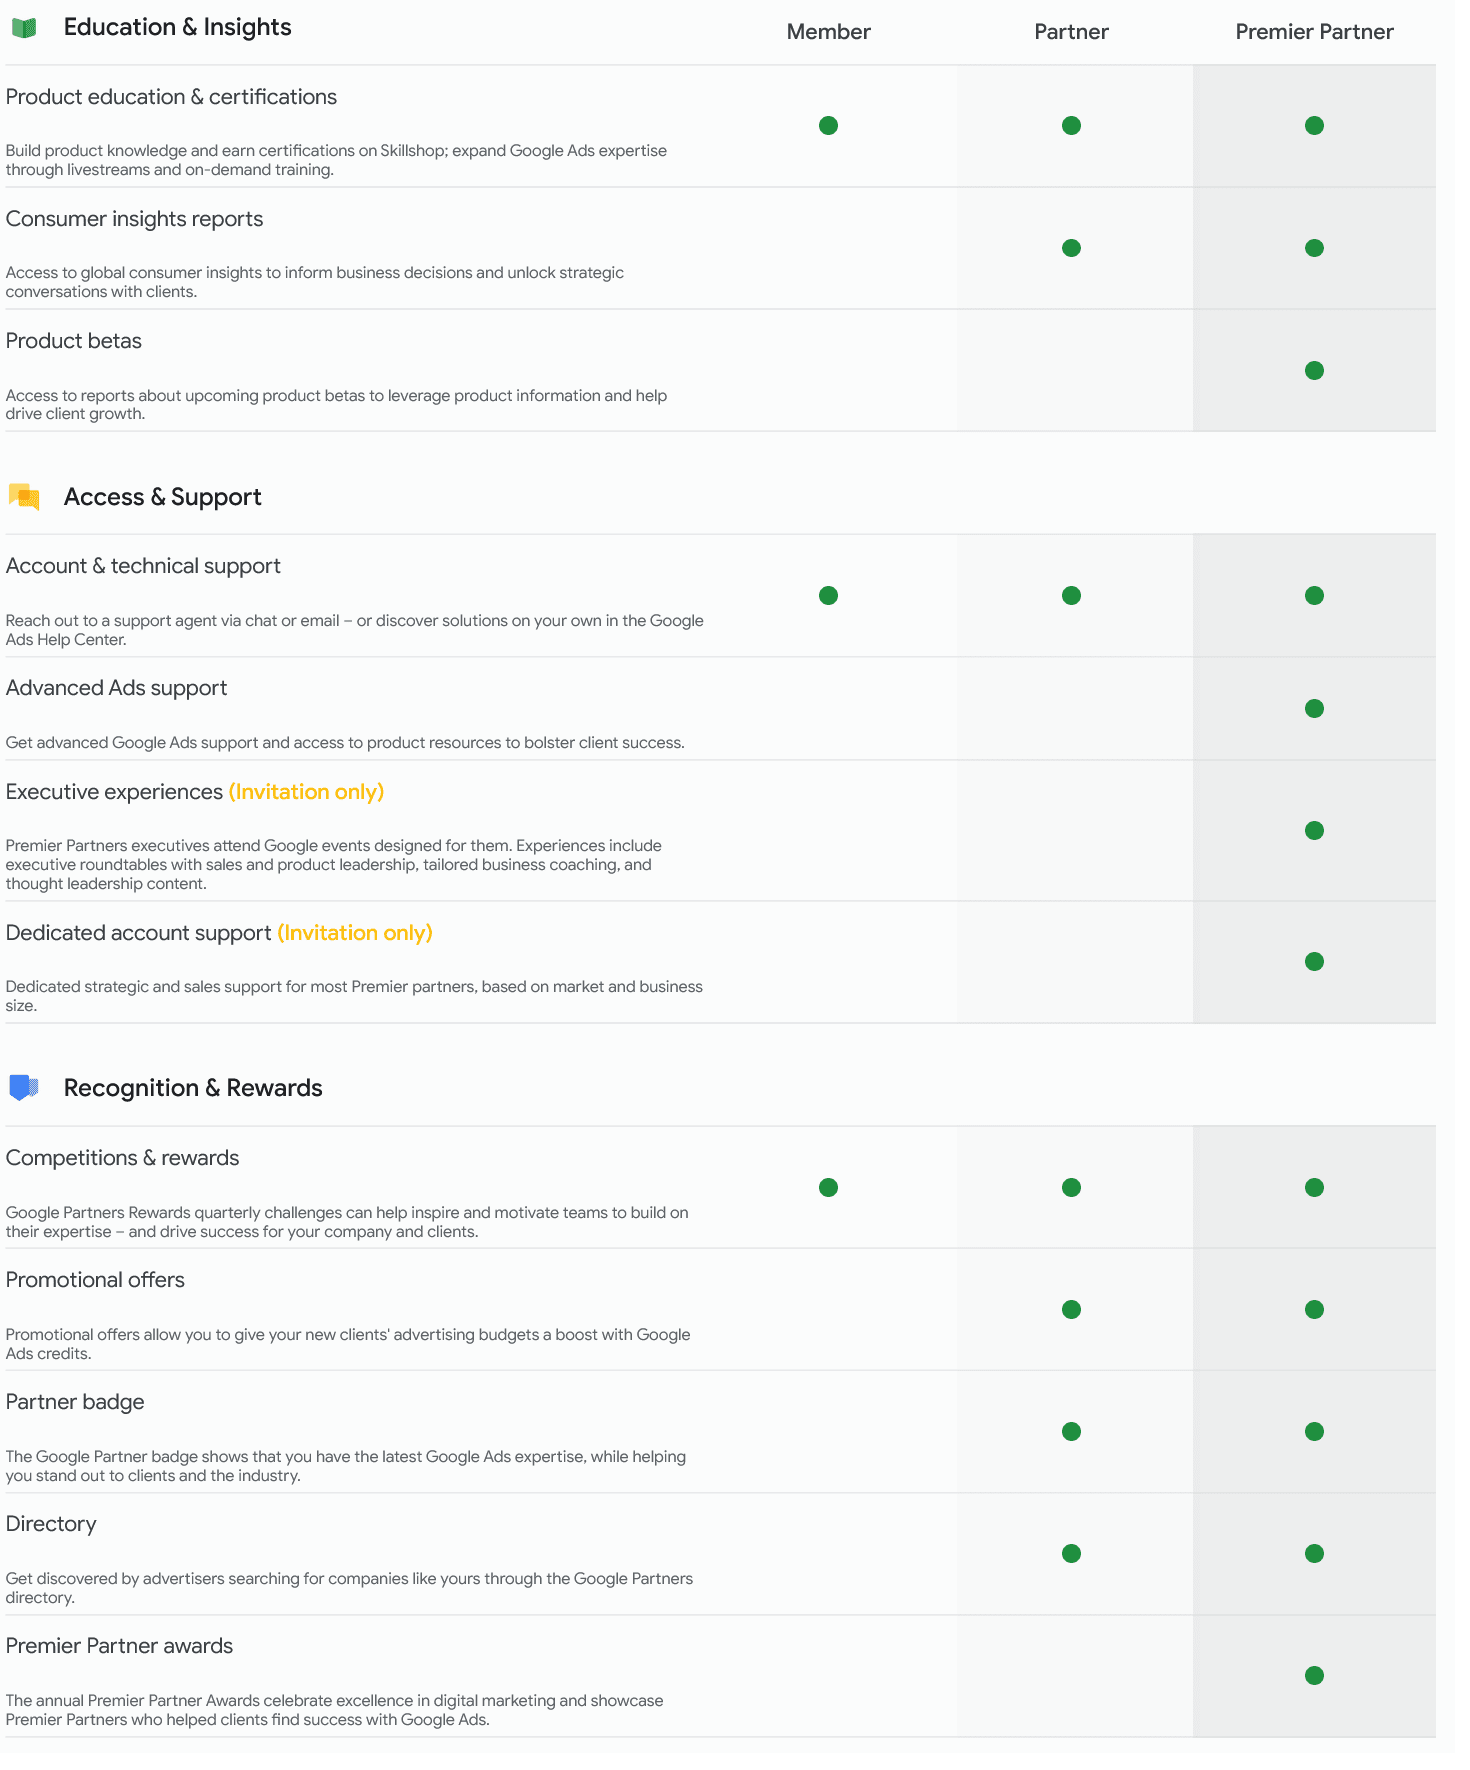The width and height of the screenshot is (1470, 1770).
Task: Click the yellow chat Access & Support icon
Action: click(24, 497)
